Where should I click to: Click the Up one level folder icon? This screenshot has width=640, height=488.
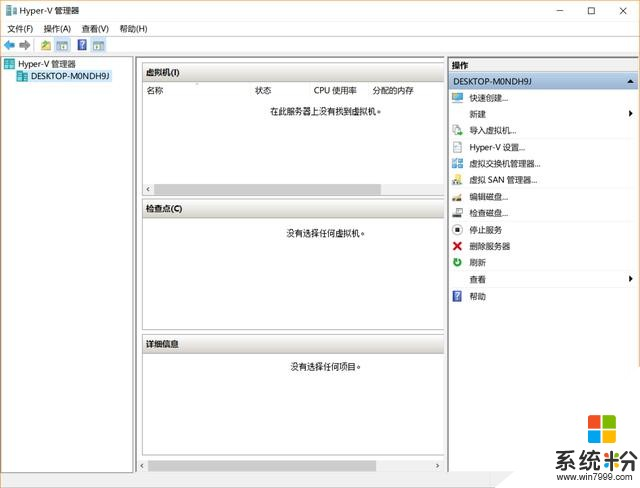(x=46, y=45)
